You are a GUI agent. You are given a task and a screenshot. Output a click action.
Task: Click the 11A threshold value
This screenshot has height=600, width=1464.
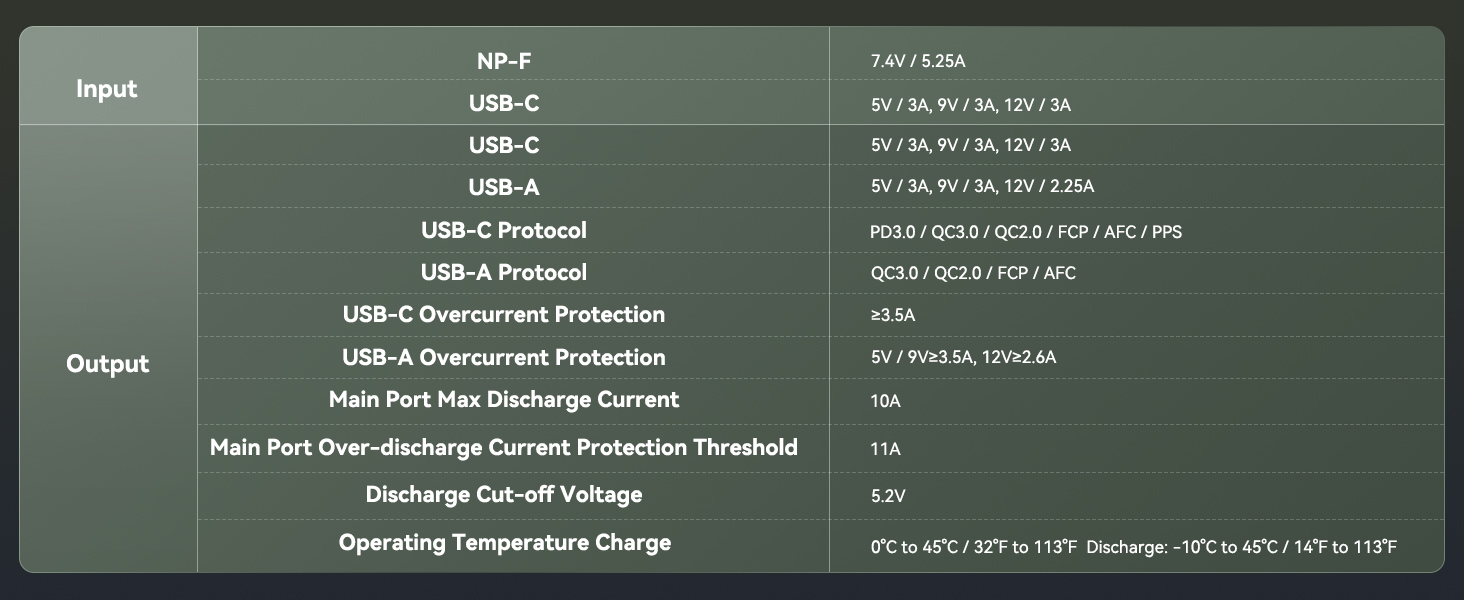click(885, 449)
